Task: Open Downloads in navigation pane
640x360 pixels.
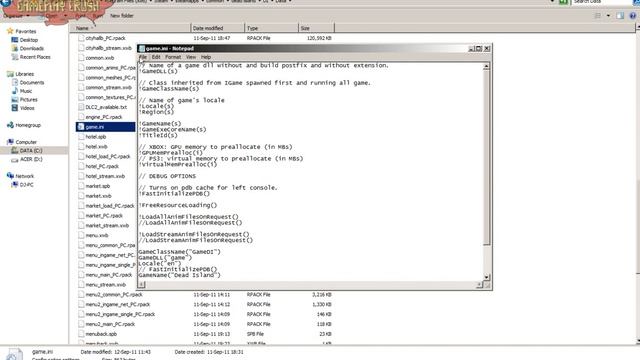Action: click(31, 49)
